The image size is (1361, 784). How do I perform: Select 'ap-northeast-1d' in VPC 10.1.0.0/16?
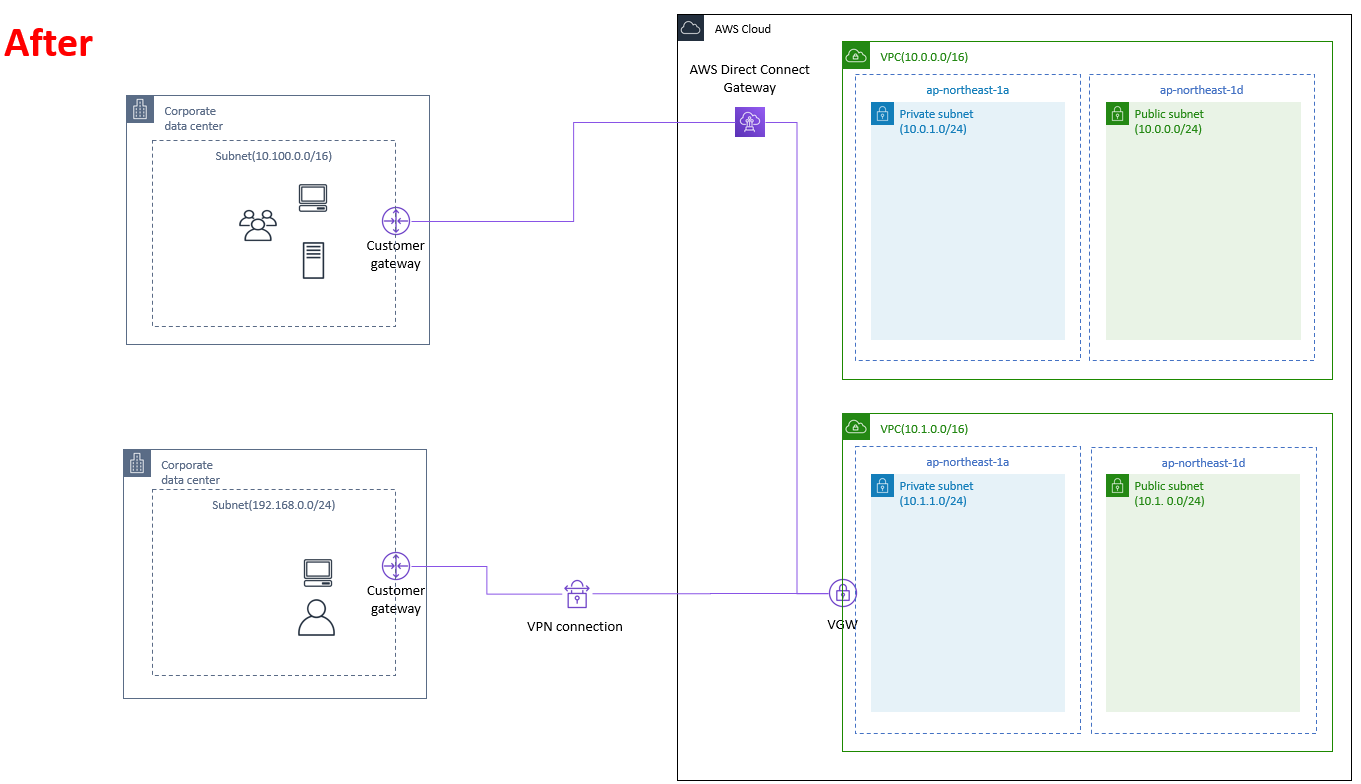click(x=1203, y=463)
